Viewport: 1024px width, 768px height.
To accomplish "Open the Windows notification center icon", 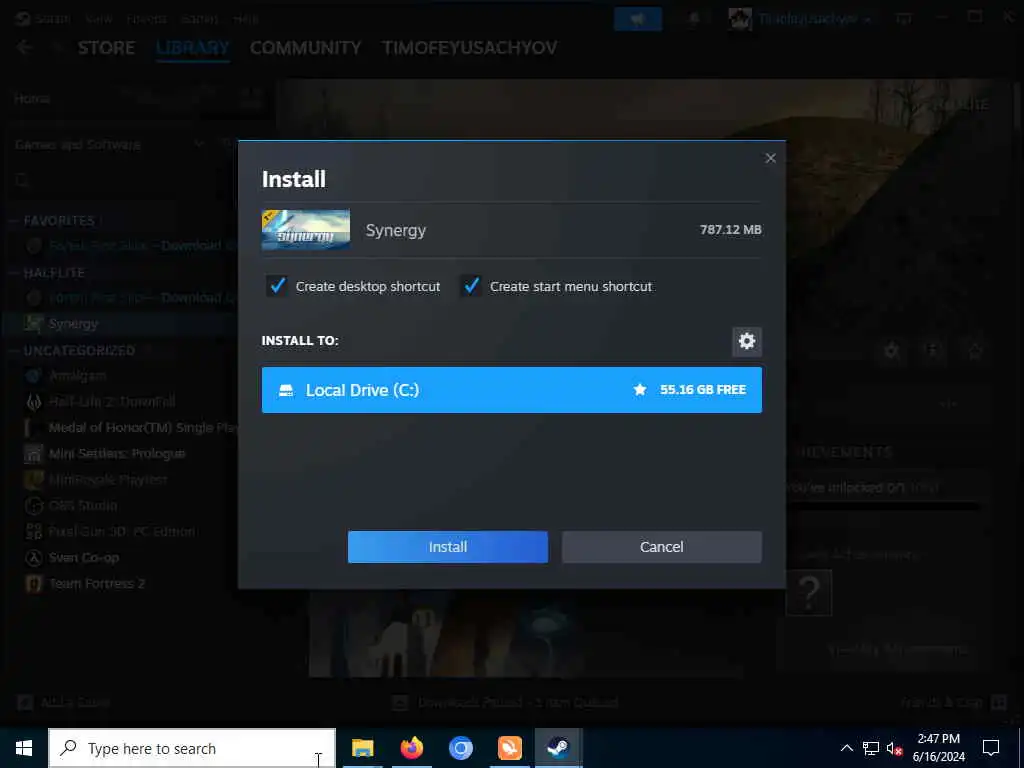I will [991, 748].
